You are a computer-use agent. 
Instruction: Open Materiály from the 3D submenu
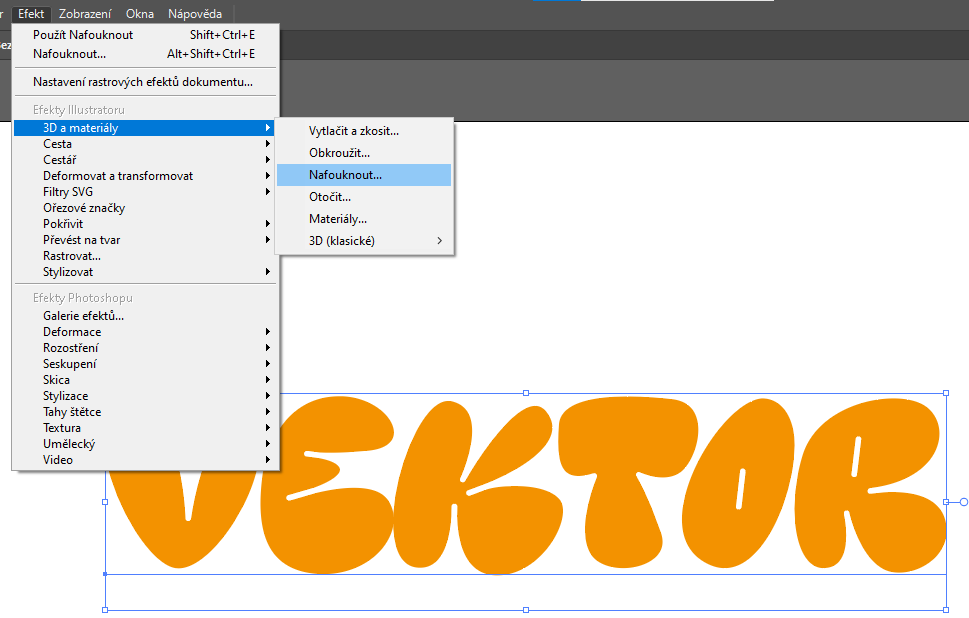pyautogui.click(x=338, y=219)
